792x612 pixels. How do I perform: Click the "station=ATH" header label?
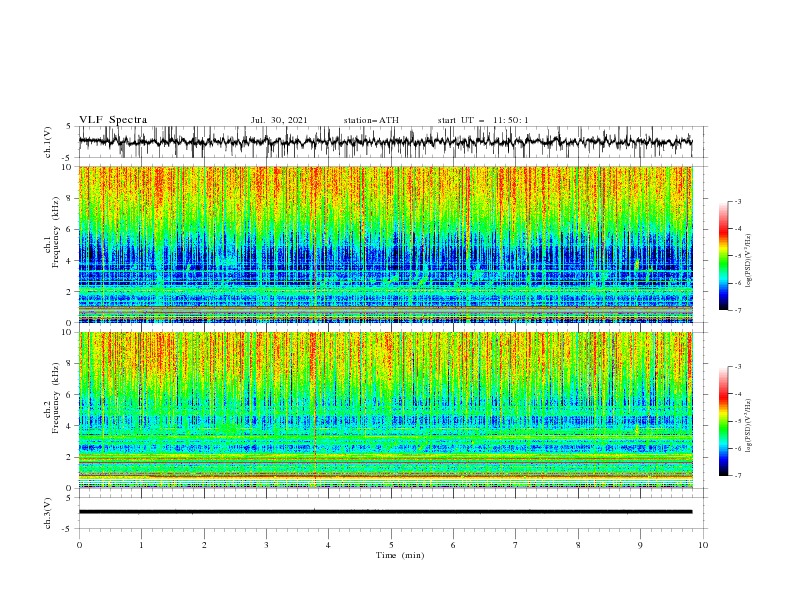[x=371, y=120]
